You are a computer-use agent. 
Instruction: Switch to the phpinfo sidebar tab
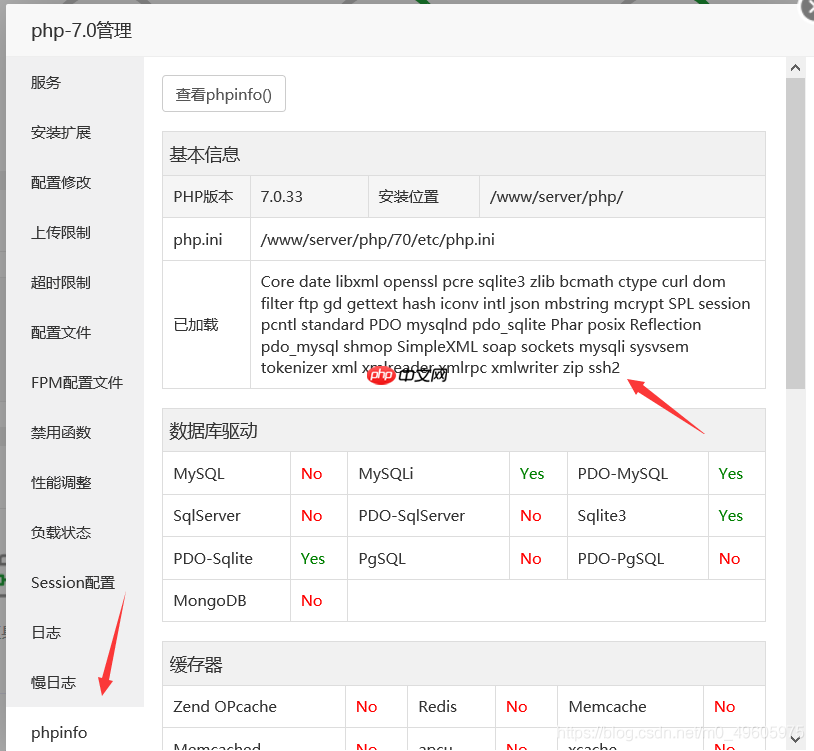click(x=58, y=732)
